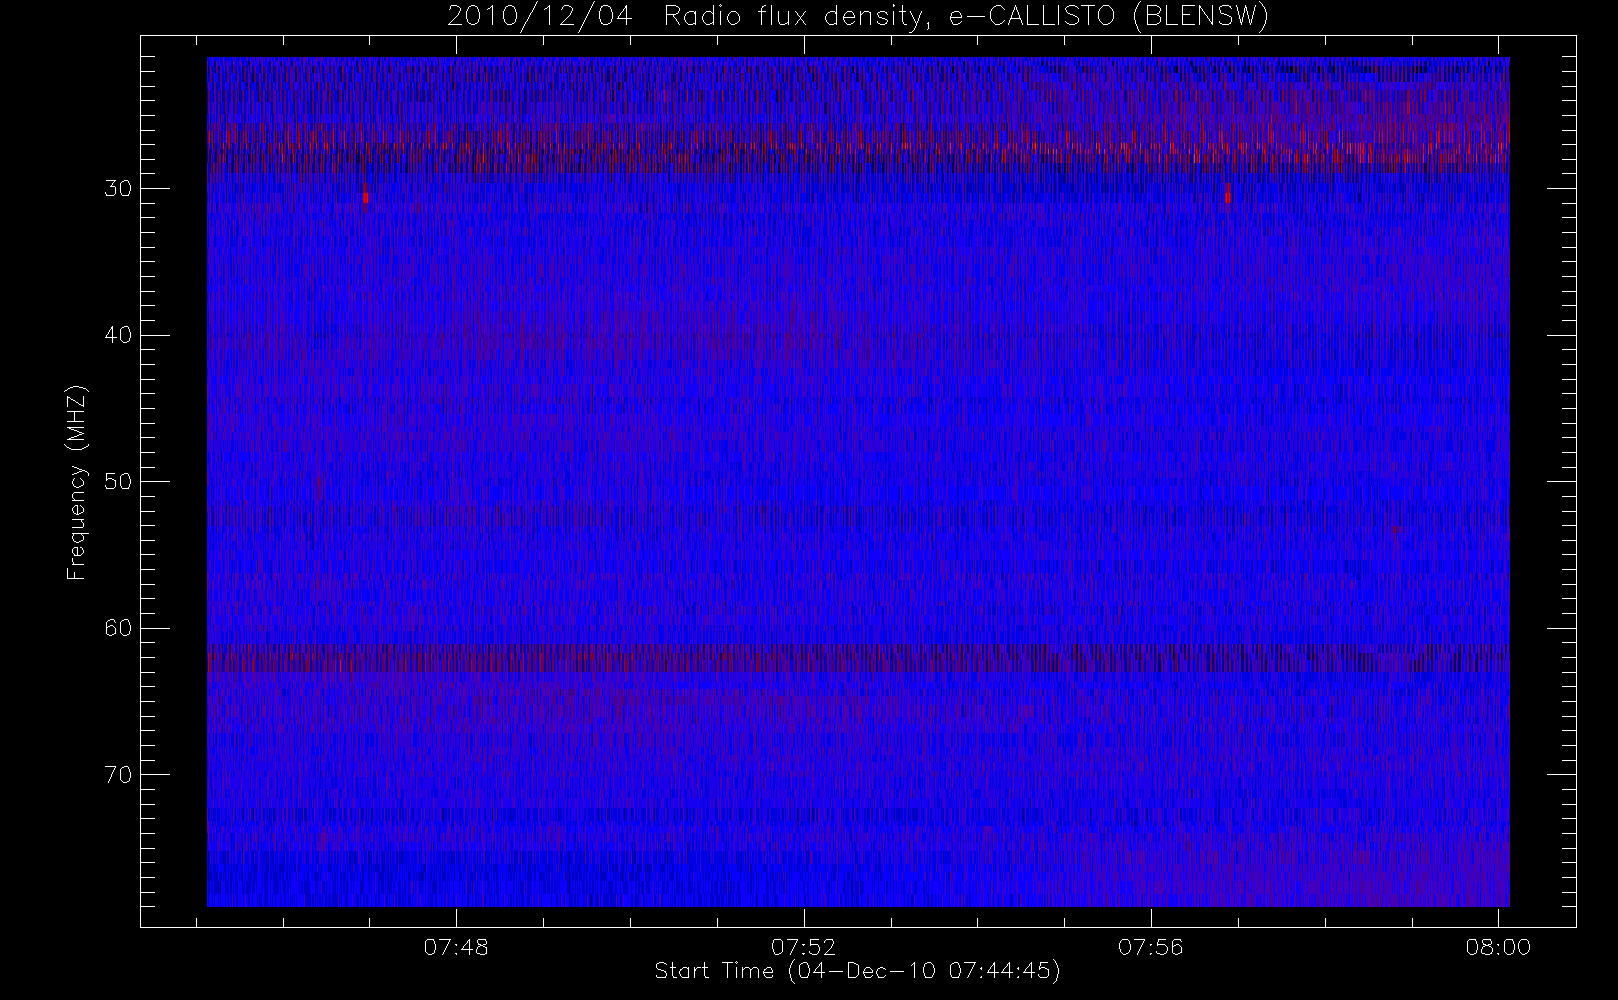Click the 50 frequency tick label
The height and width of the screenshot is (1000, 1618).
point(117,482)
